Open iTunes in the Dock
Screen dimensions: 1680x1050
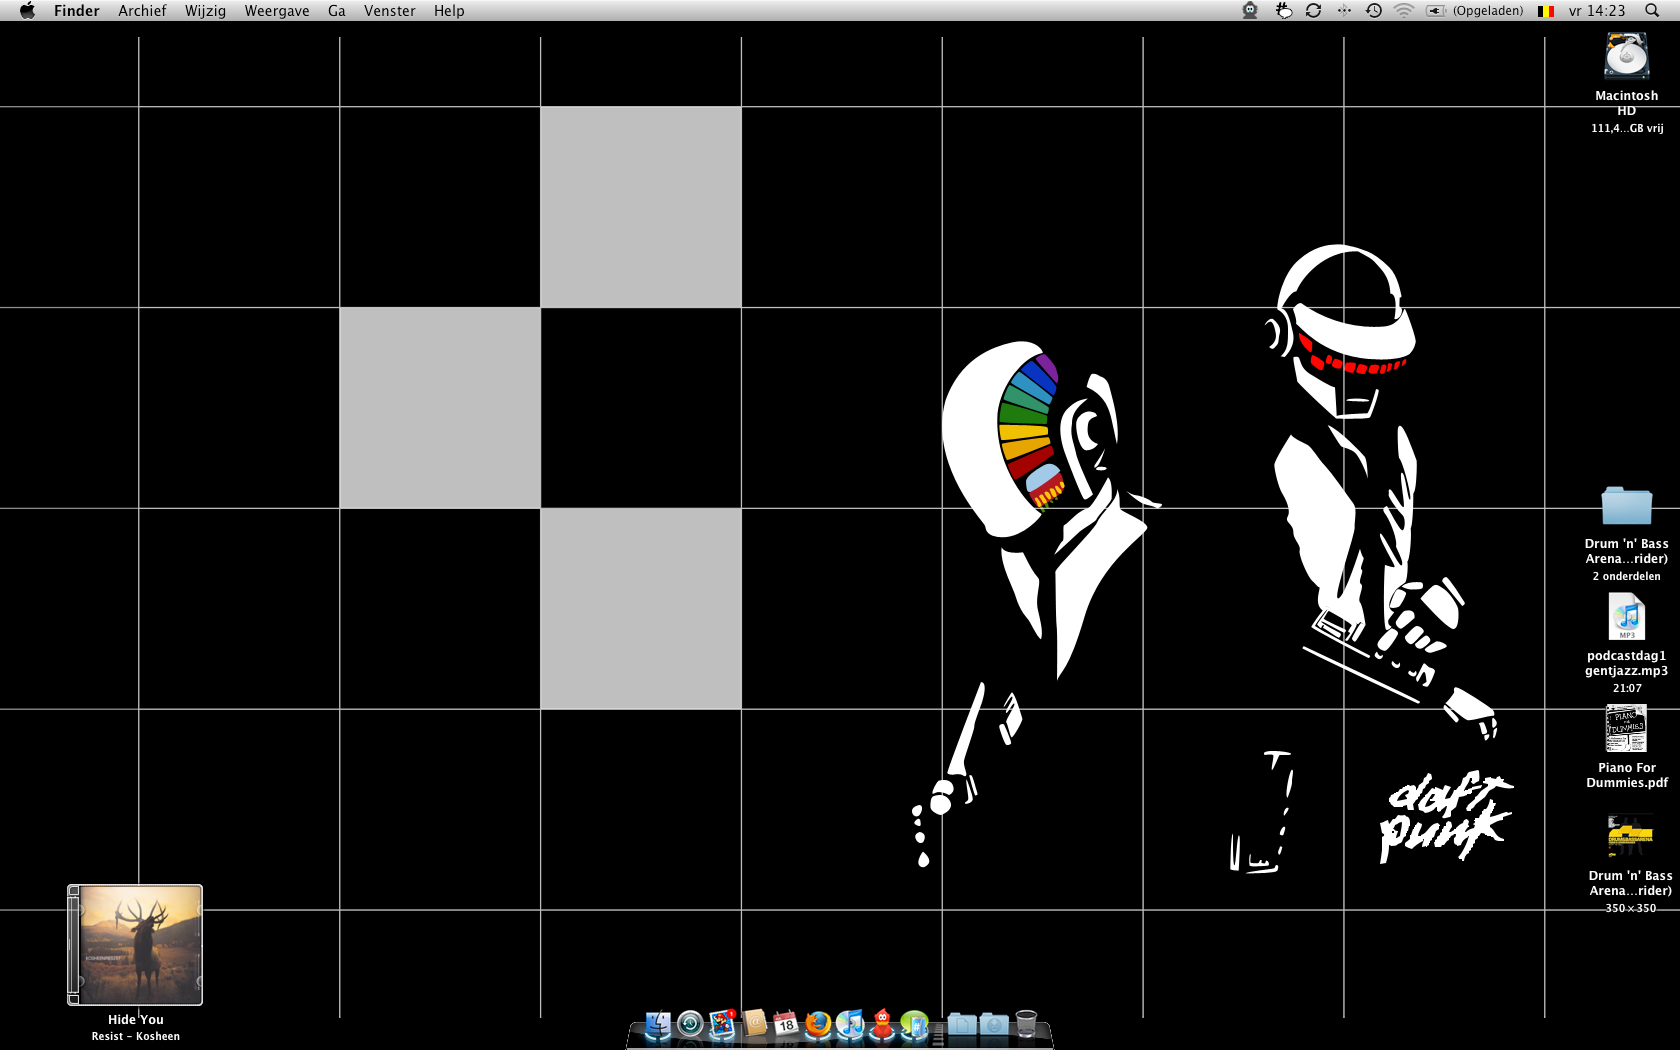click(850, 1024)
